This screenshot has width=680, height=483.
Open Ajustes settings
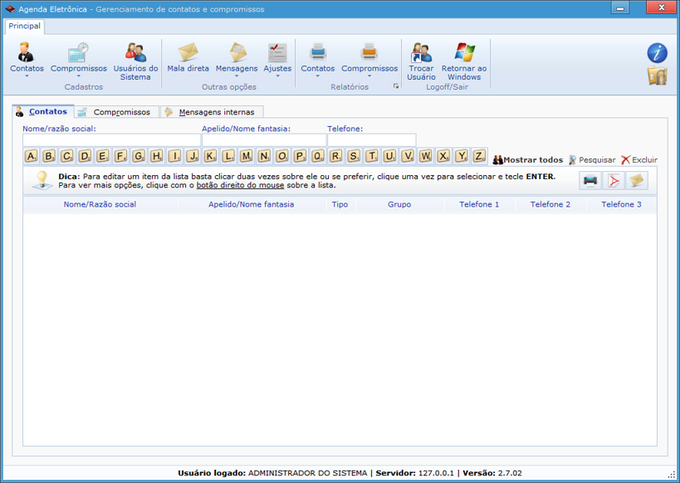coord(278,59)
